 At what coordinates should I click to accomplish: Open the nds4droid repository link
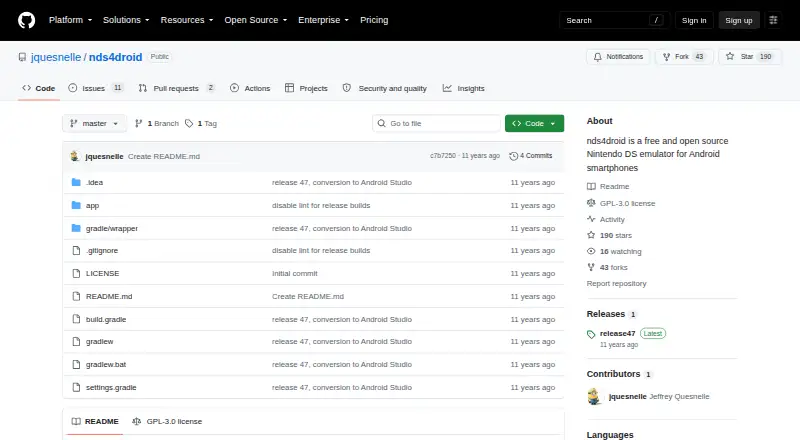115,57
